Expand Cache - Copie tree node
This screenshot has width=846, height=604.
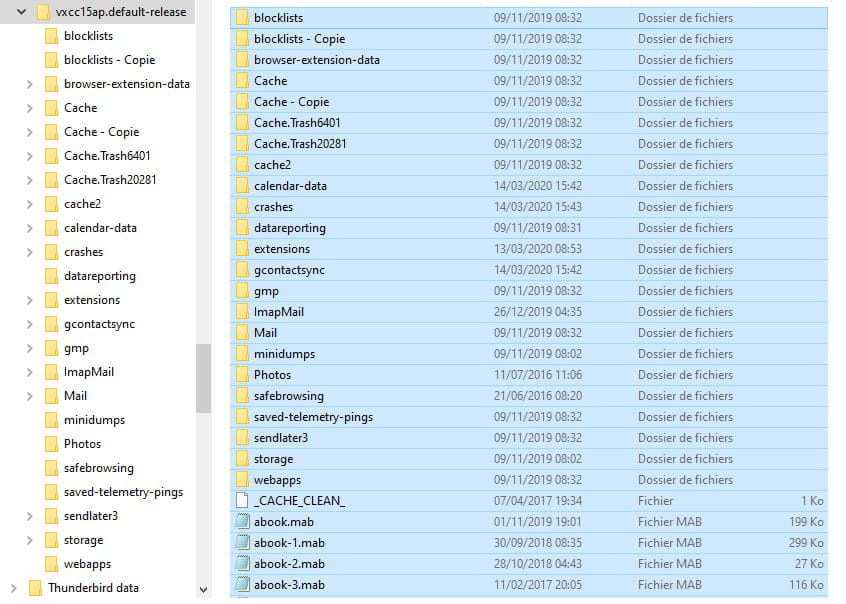(30, 132)
